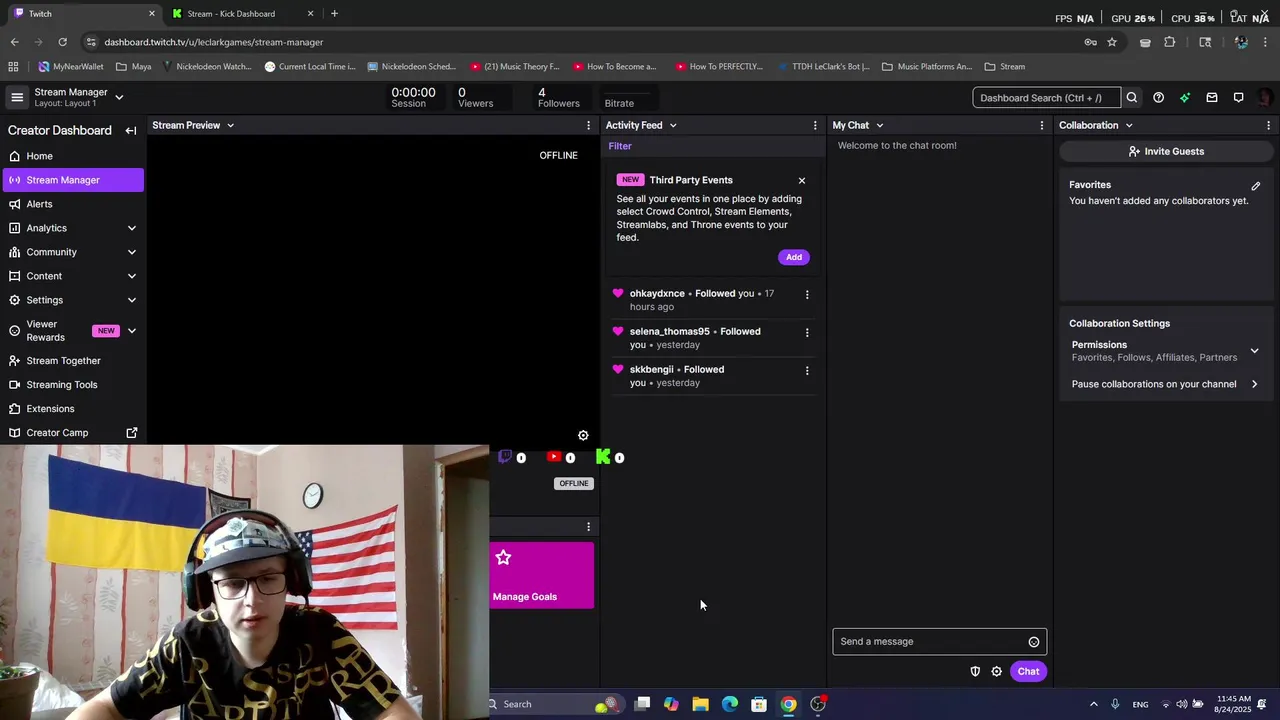Open My Chat panel options menu
The width and height of the screenshot is (1280, 720).
1042,125
